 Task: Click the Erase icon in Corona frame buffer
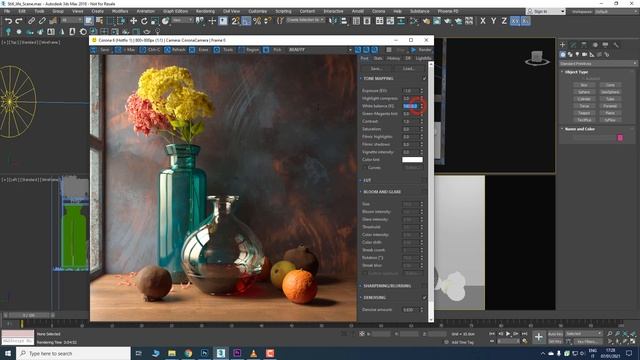(x=192, y=50)
